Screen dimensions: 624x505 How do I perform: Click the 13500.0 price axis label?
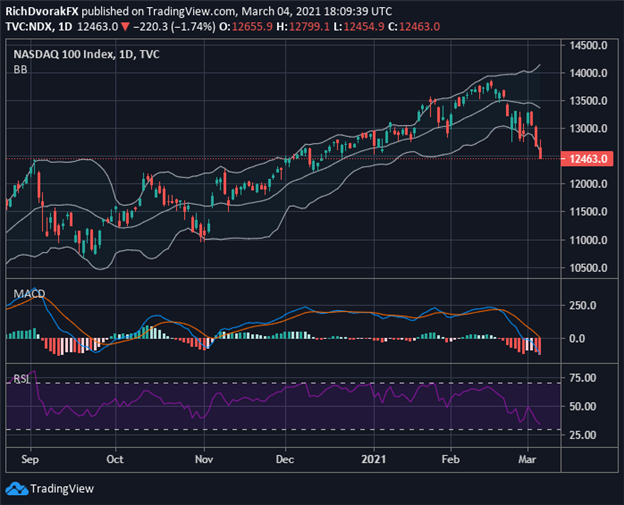point(588,101)
